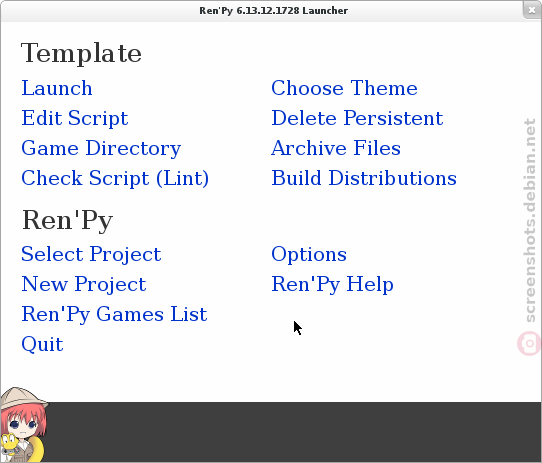Screen dimensions: 542x463
Task: Click the Template heading
Action: click(81, 53)
